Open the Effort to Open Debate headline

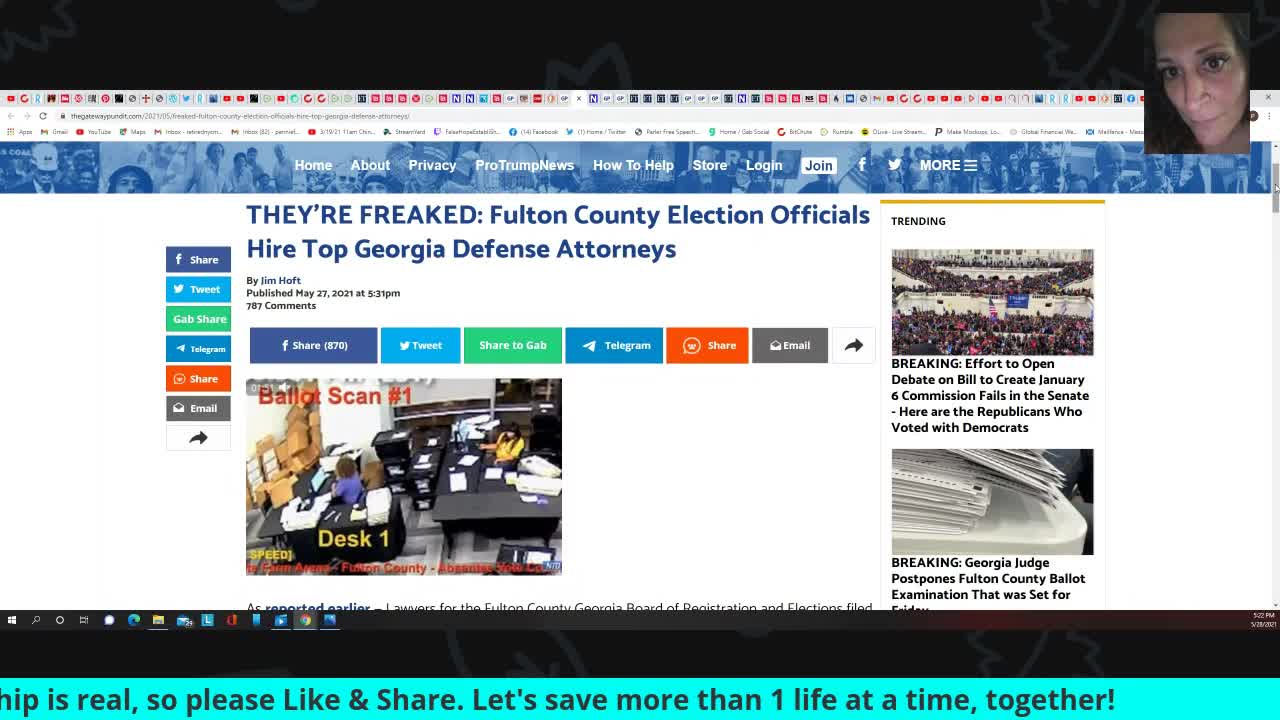[x=990, y=395]
